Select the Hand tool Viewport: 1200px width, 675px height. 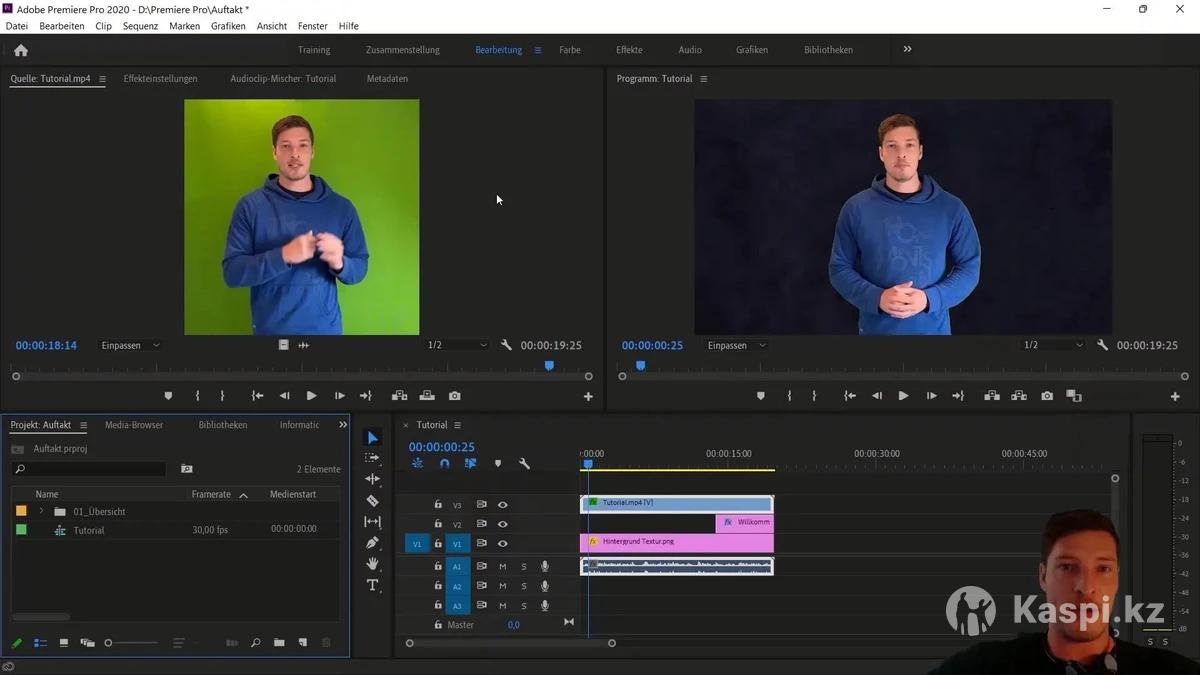[372, 564]
